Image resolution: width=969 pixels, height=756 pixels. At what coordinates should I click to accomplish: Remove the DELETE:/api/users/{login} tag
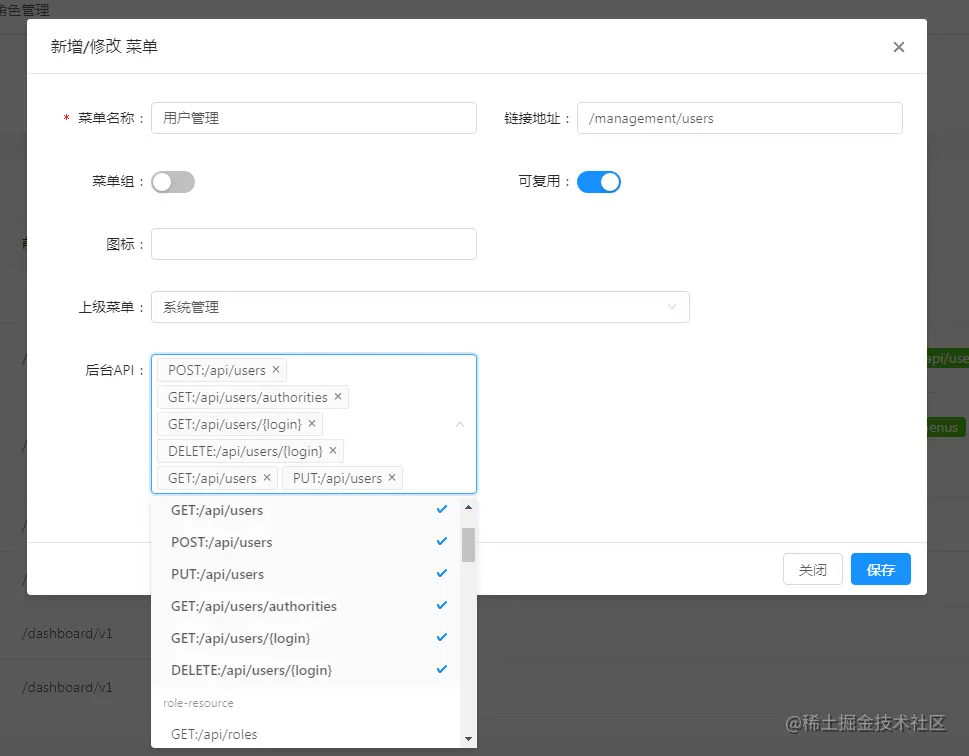pos(332,451)
